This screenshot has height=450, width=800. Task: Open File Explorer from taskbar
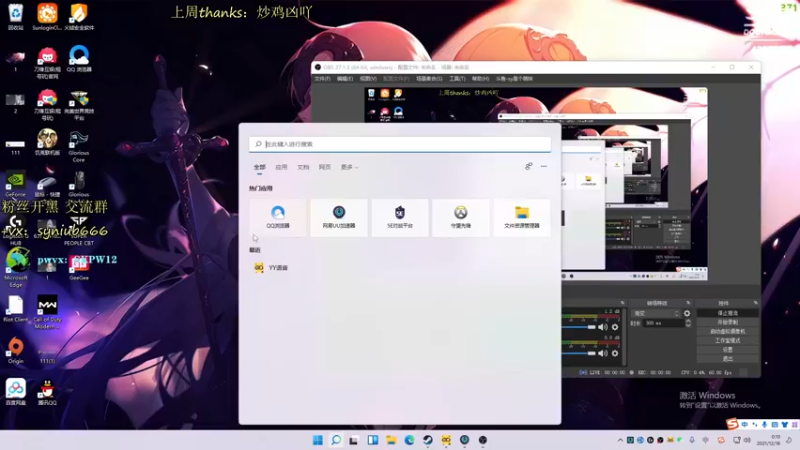point(391,440)
